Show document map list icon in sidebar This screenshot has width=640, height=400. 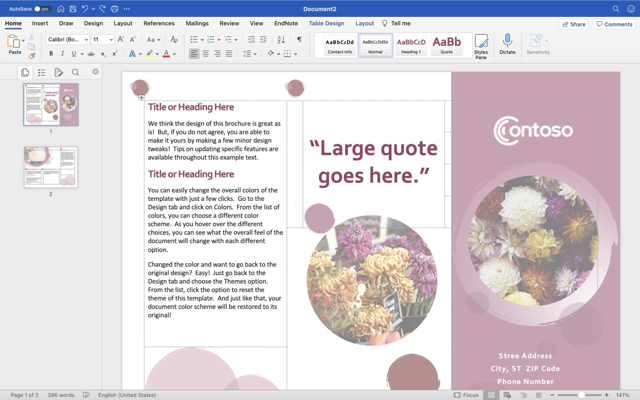[x=42, y=72]
